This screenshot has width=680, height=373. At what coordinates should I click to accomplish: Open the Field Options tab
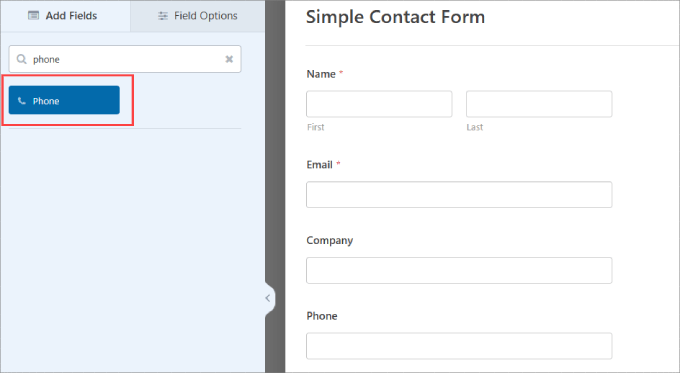[197, 16]
